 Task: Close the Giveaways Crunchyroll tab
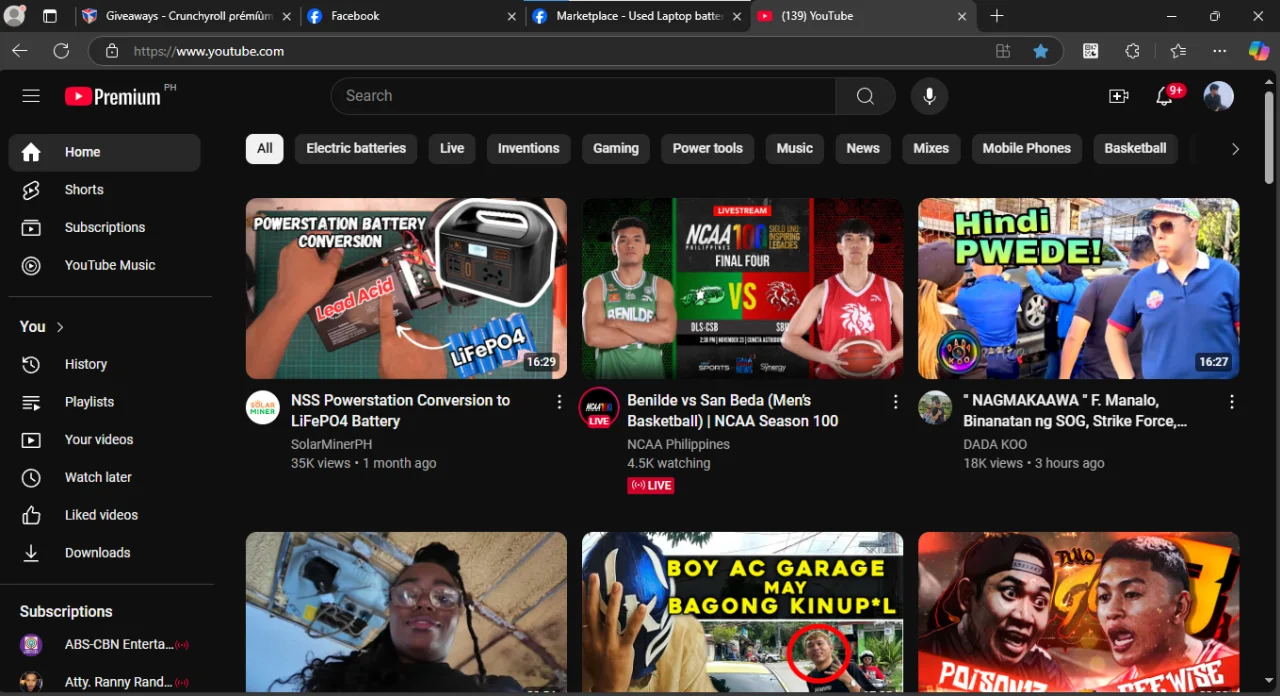point(286,16)
